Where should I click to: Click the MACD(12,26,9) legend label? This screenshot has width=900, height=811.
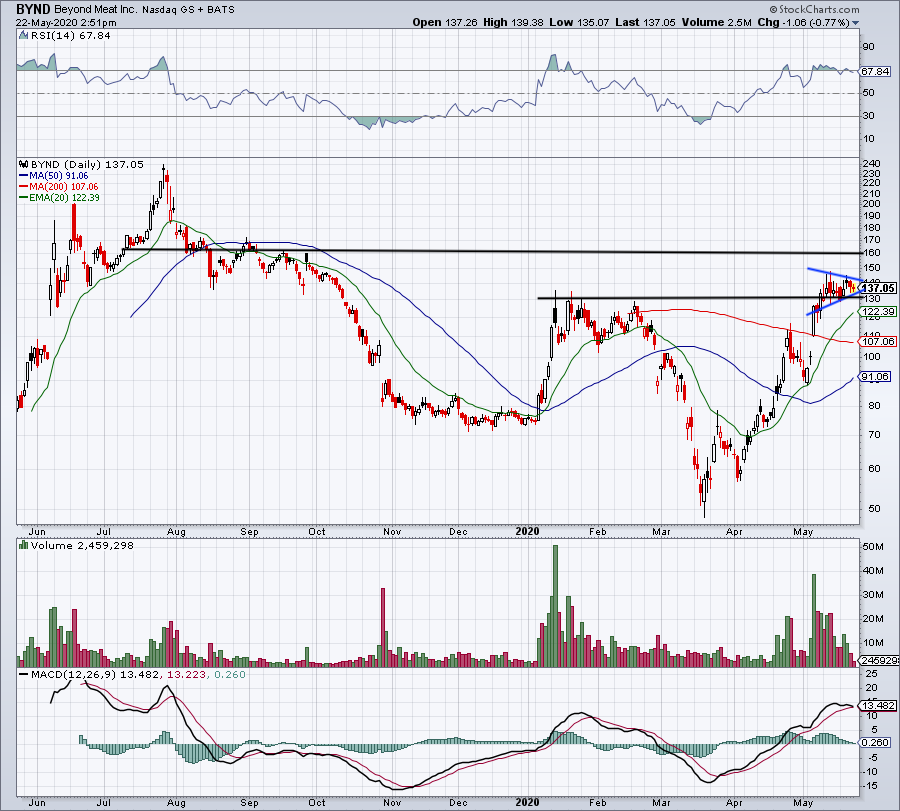(x=73, y=674)
